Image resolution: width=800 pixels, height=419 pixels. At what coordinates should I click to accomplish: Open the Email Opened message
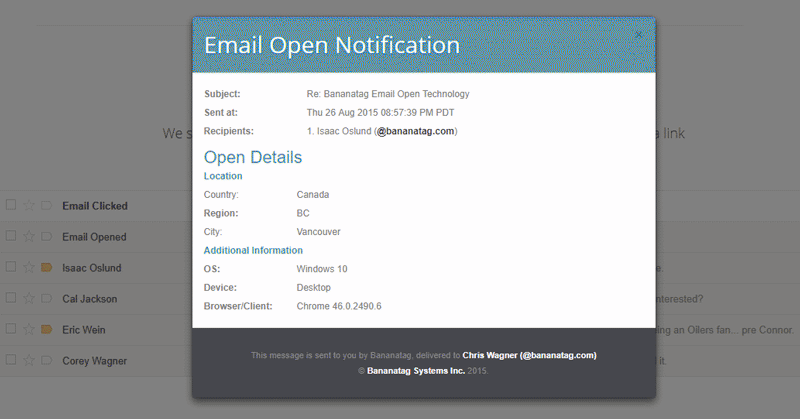point(94,237)
